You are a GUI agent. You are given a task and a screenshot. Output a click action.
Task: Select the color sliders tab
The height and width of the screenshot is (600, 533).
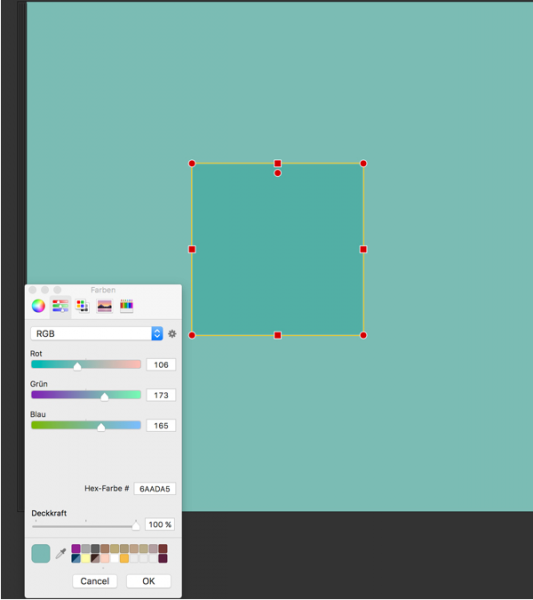(60, 306)
